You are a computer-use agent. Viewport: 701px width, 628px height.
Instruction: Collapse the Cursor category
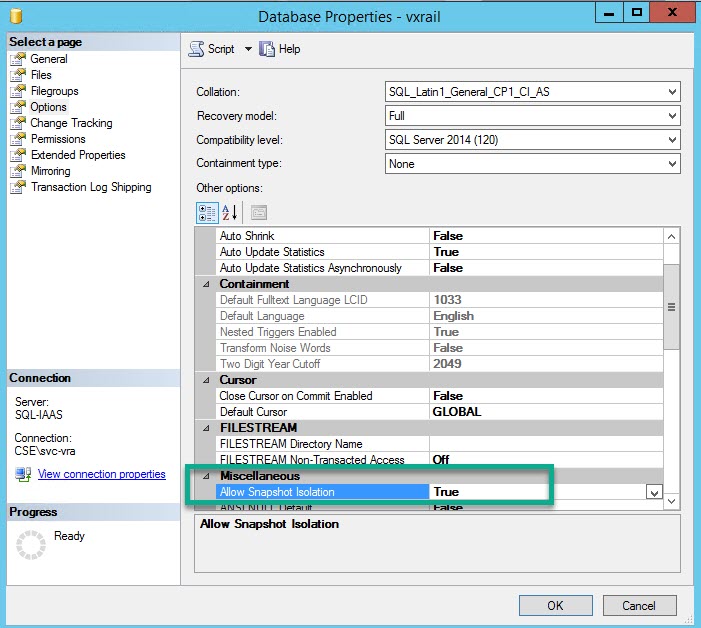tap(207, 380)
